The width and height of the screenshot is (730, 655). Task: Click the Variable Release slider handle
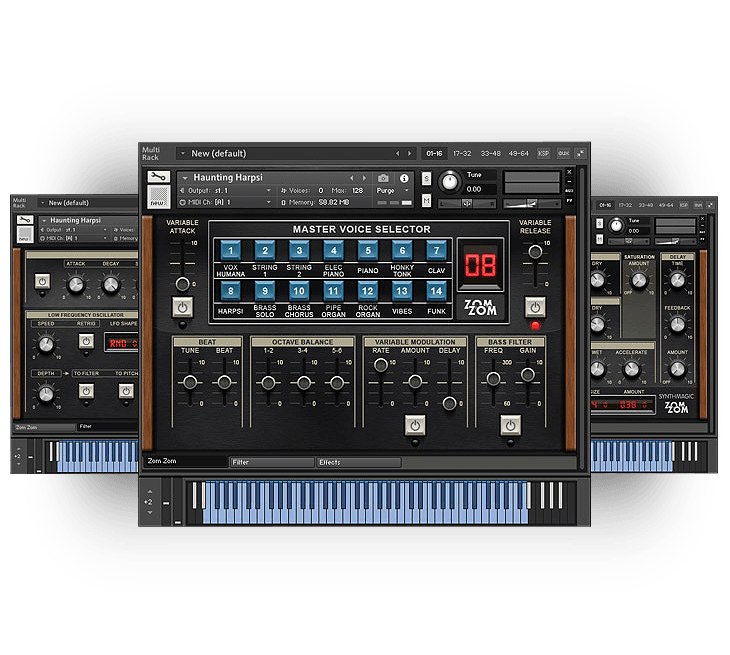(x=535, y=252)
